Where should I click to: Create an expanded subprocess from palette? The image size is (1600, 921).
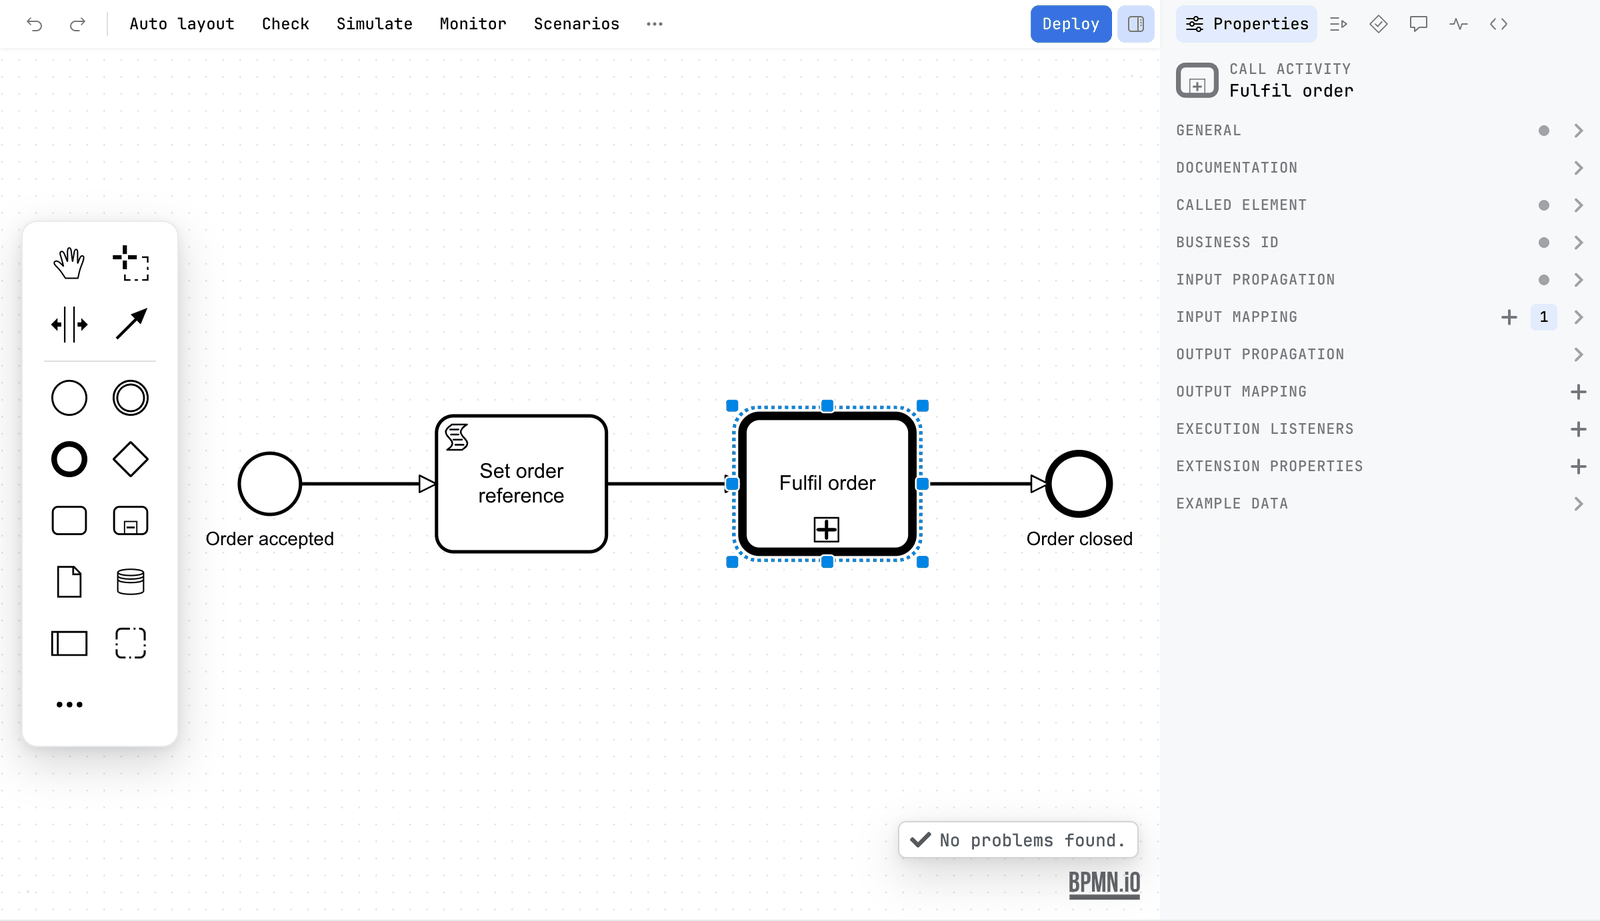click(x=131, y=521)
